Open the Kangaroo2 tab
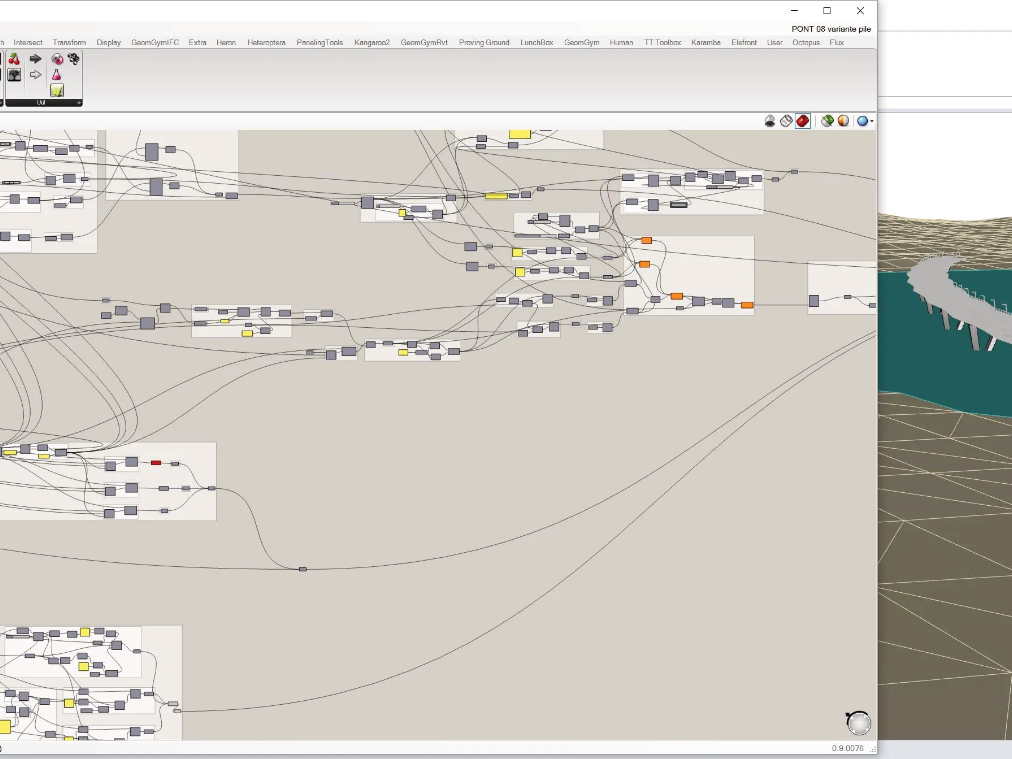Screen dimensions: 1012x759 pyautogui.click(x=372, y=43)
